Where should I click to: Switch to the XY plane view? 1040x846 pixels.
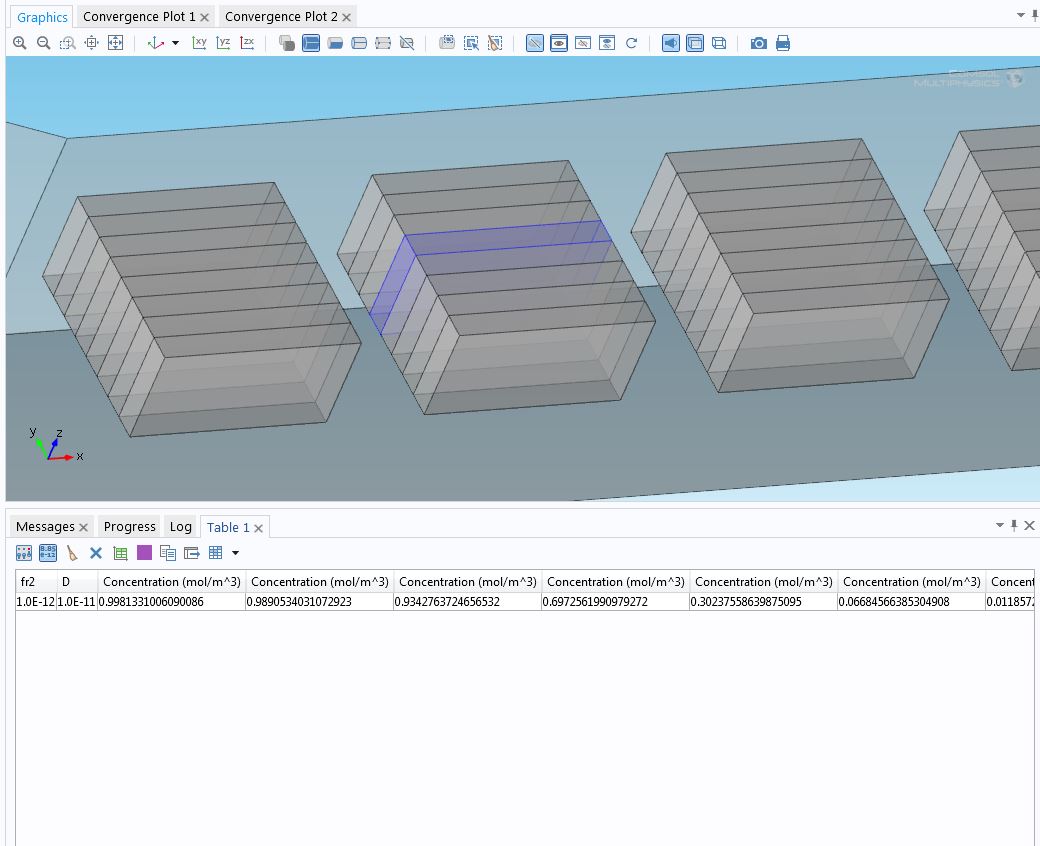point(199,43)
